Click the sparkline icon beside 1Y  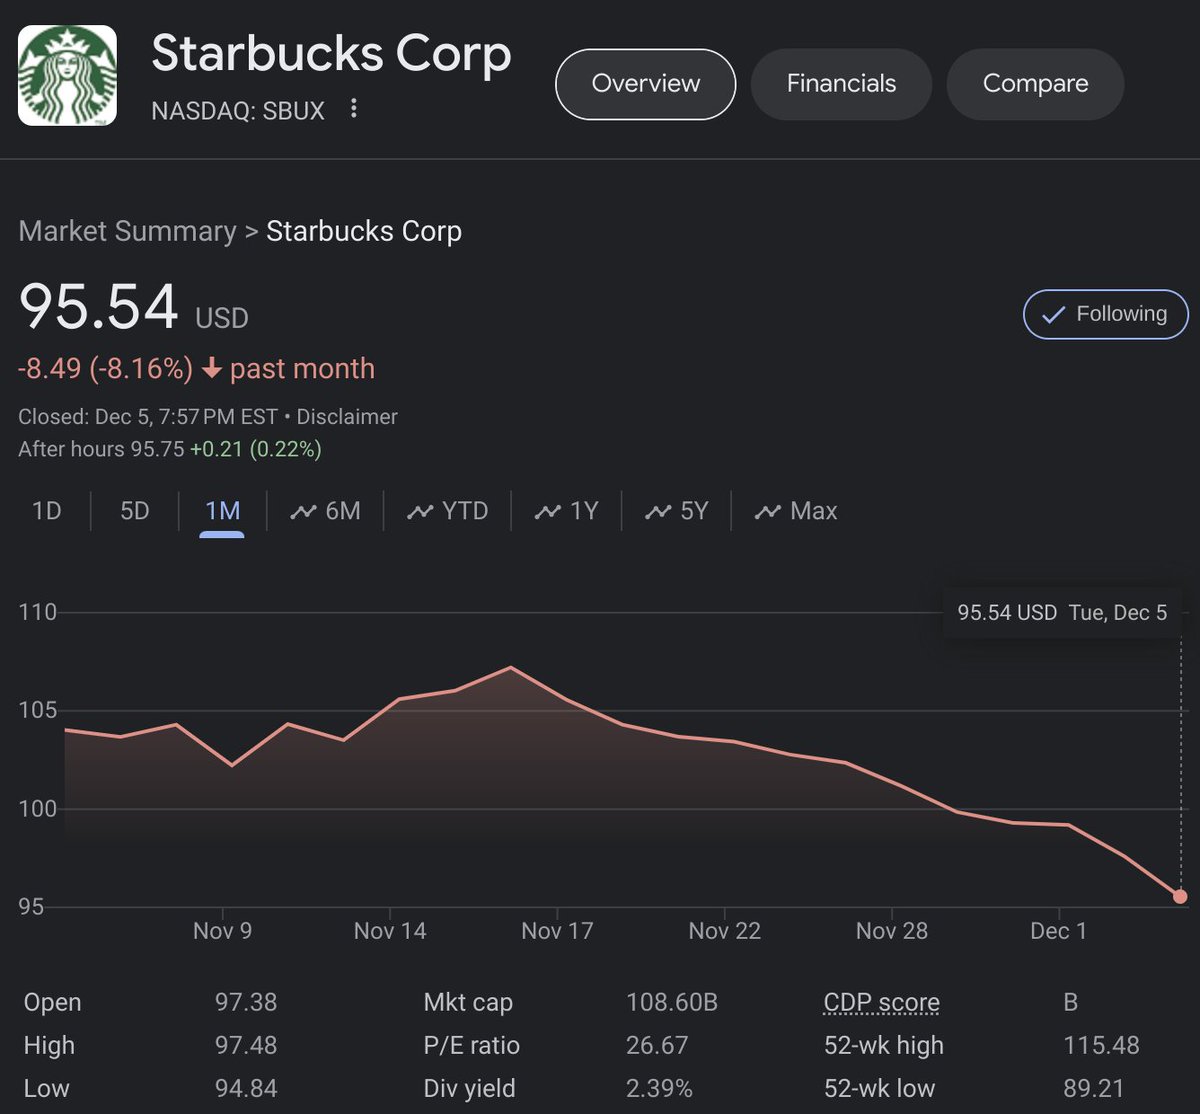click(x=546, y=510)
